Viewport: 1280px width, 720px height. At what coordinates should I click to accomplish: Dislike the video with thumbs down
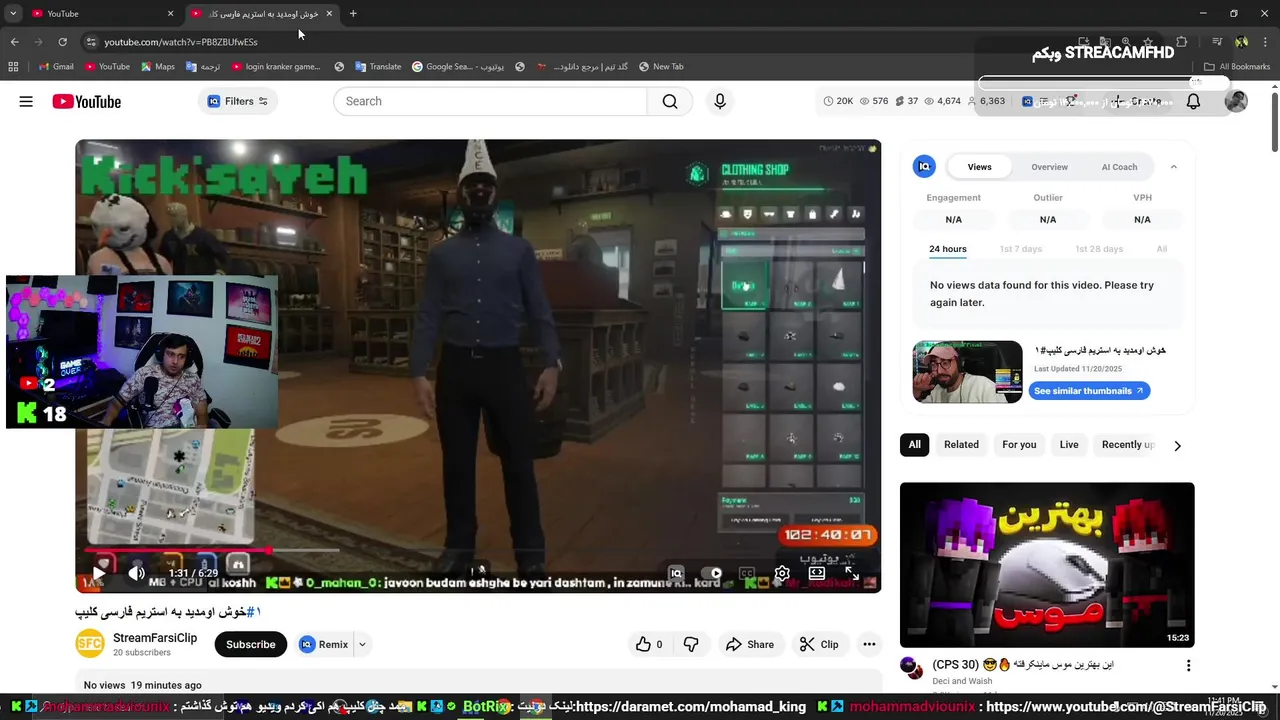(691, 644)
